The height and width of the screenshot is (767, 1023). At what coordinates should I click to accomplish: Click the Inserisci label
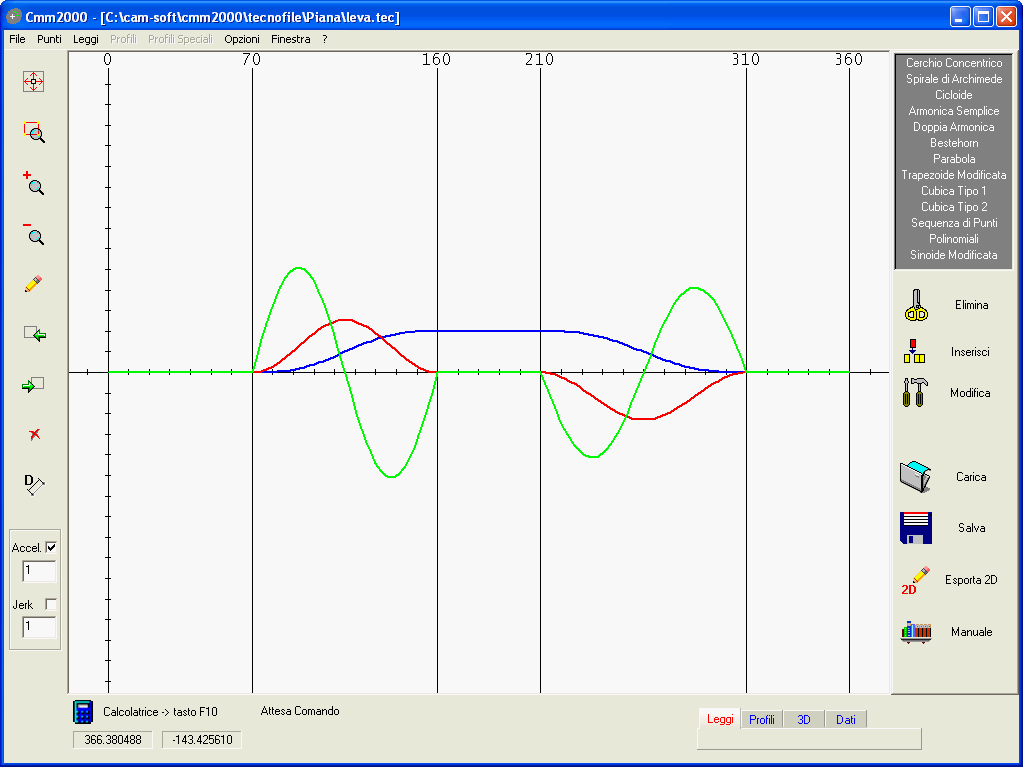970,352
